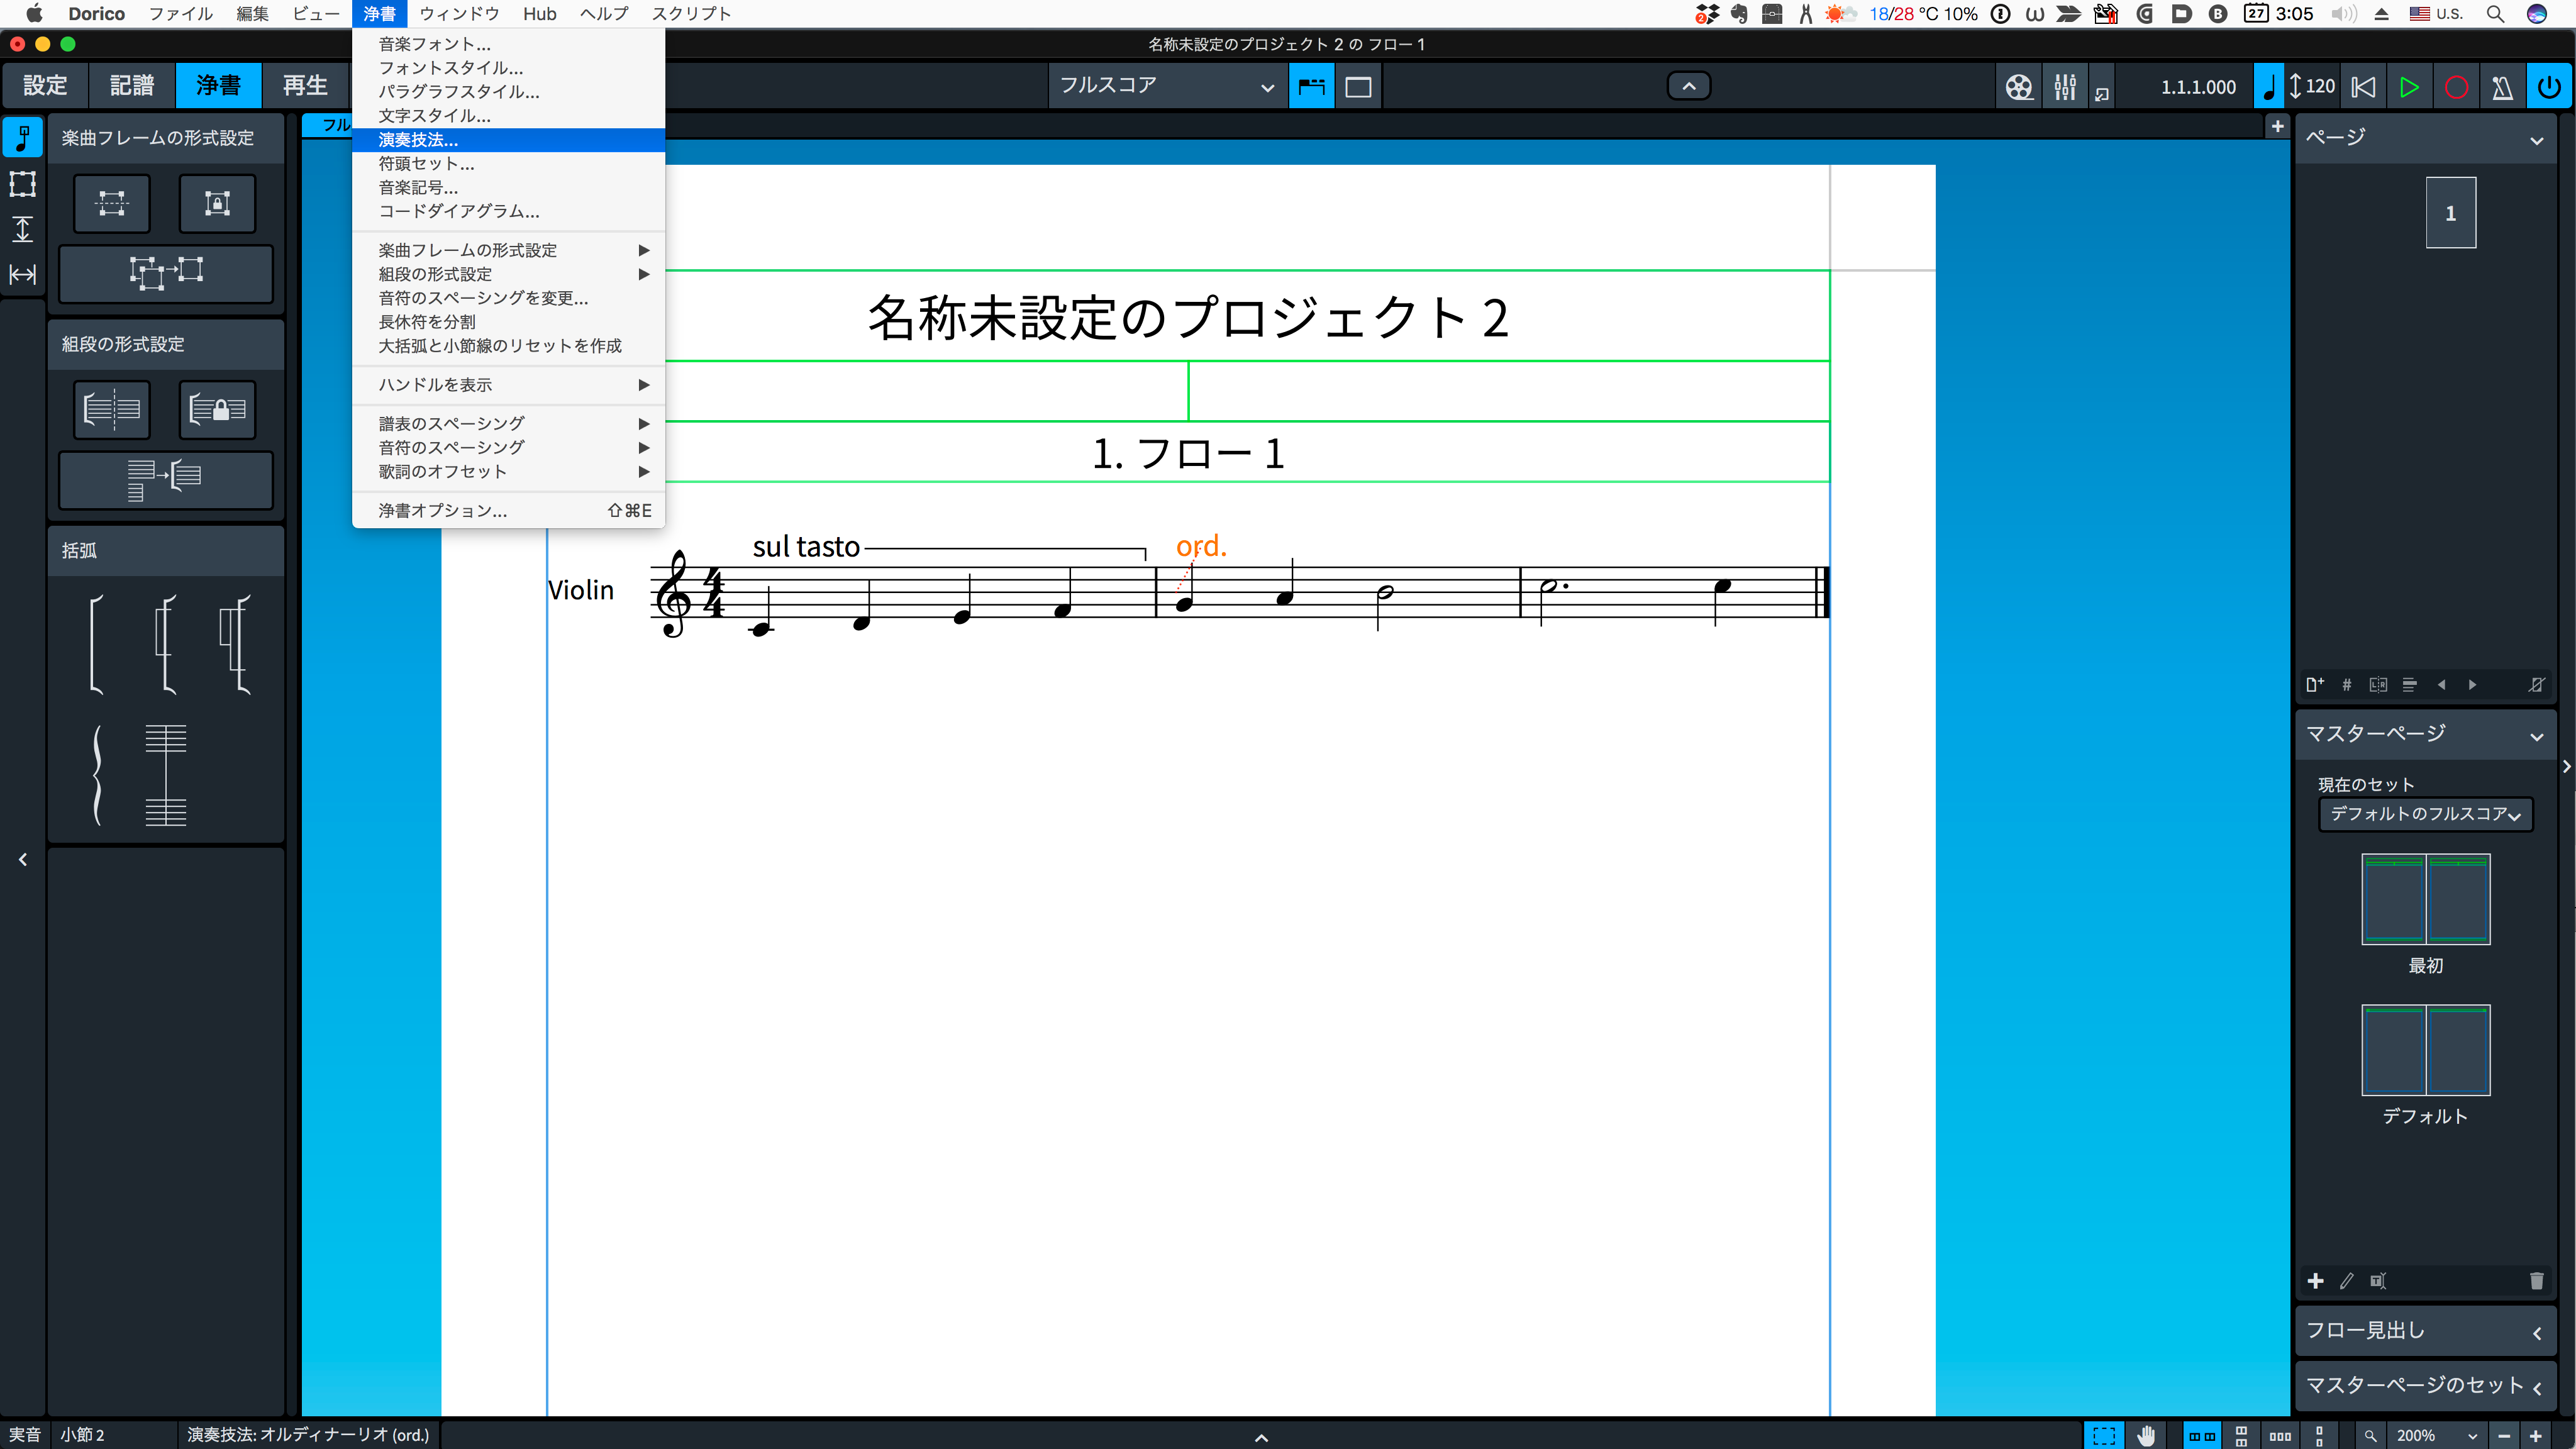Image resolution: width=2576 pixels, height=1449 pixels.
Task: Open the デフォルトのフルスコア master page set dropdown
Action: pos(2425,814)
